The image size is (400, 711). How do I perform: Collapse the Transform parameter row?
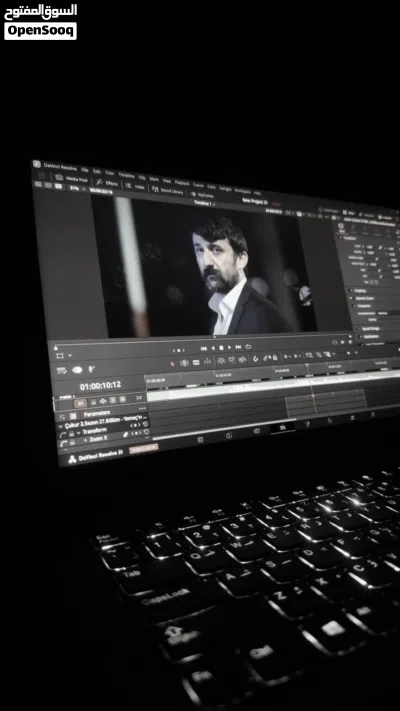pos(78,433)
